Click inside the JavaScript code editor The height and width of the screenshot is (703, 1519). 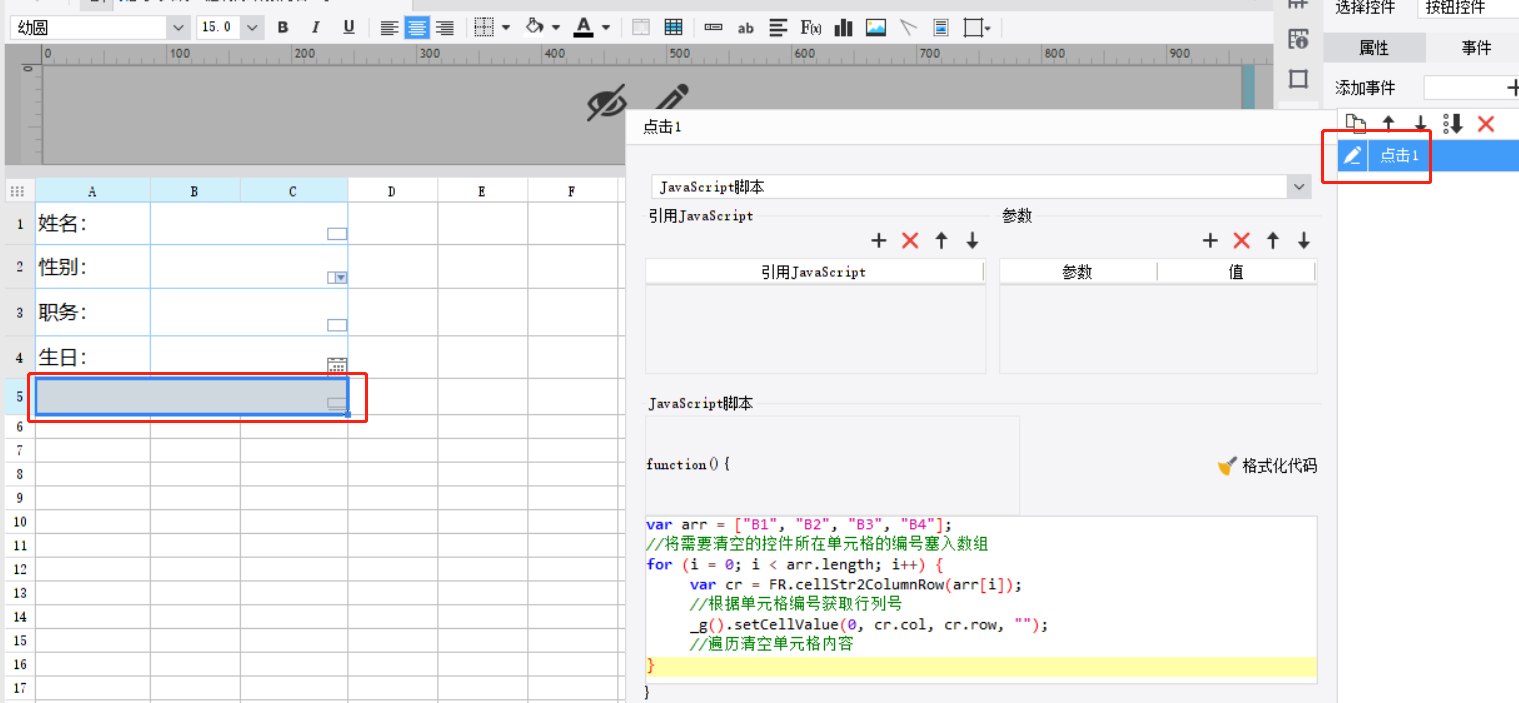(x=981, y=599)
